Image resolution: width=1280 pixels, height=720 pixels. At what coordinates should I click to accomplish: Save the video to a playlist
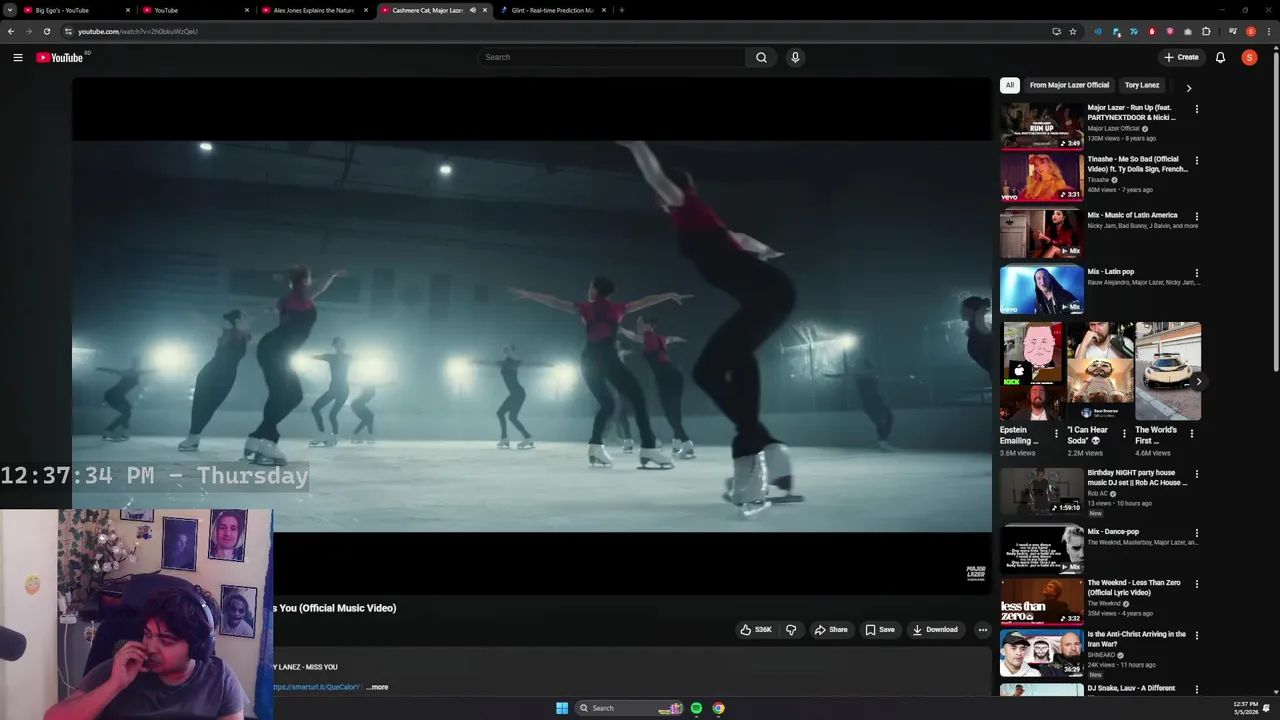[x=880, y=629]
